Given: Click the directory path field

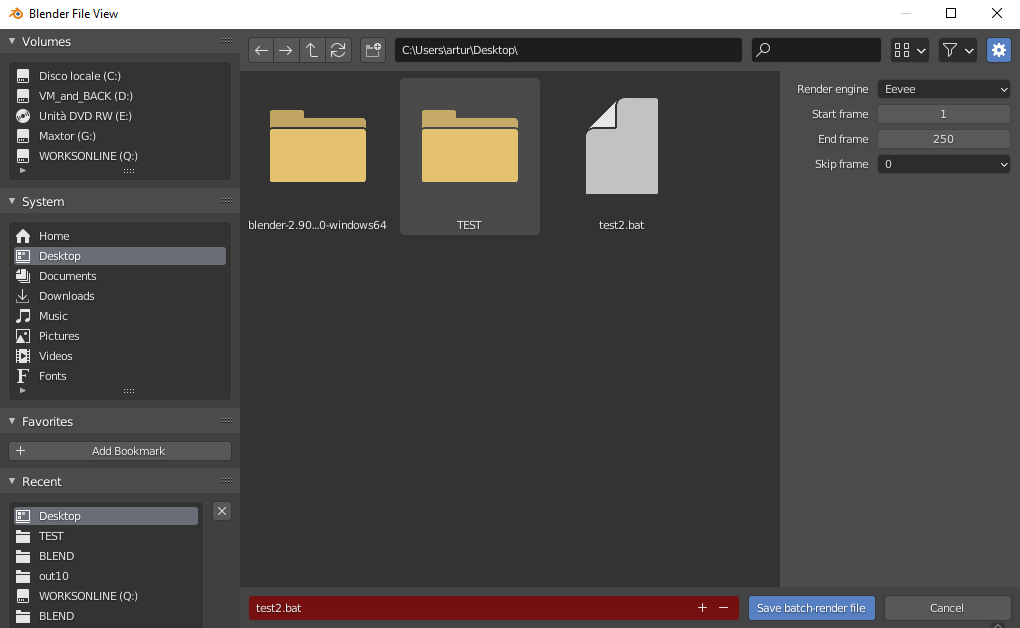Looking at the screenshot, I should tap(568, 50).
